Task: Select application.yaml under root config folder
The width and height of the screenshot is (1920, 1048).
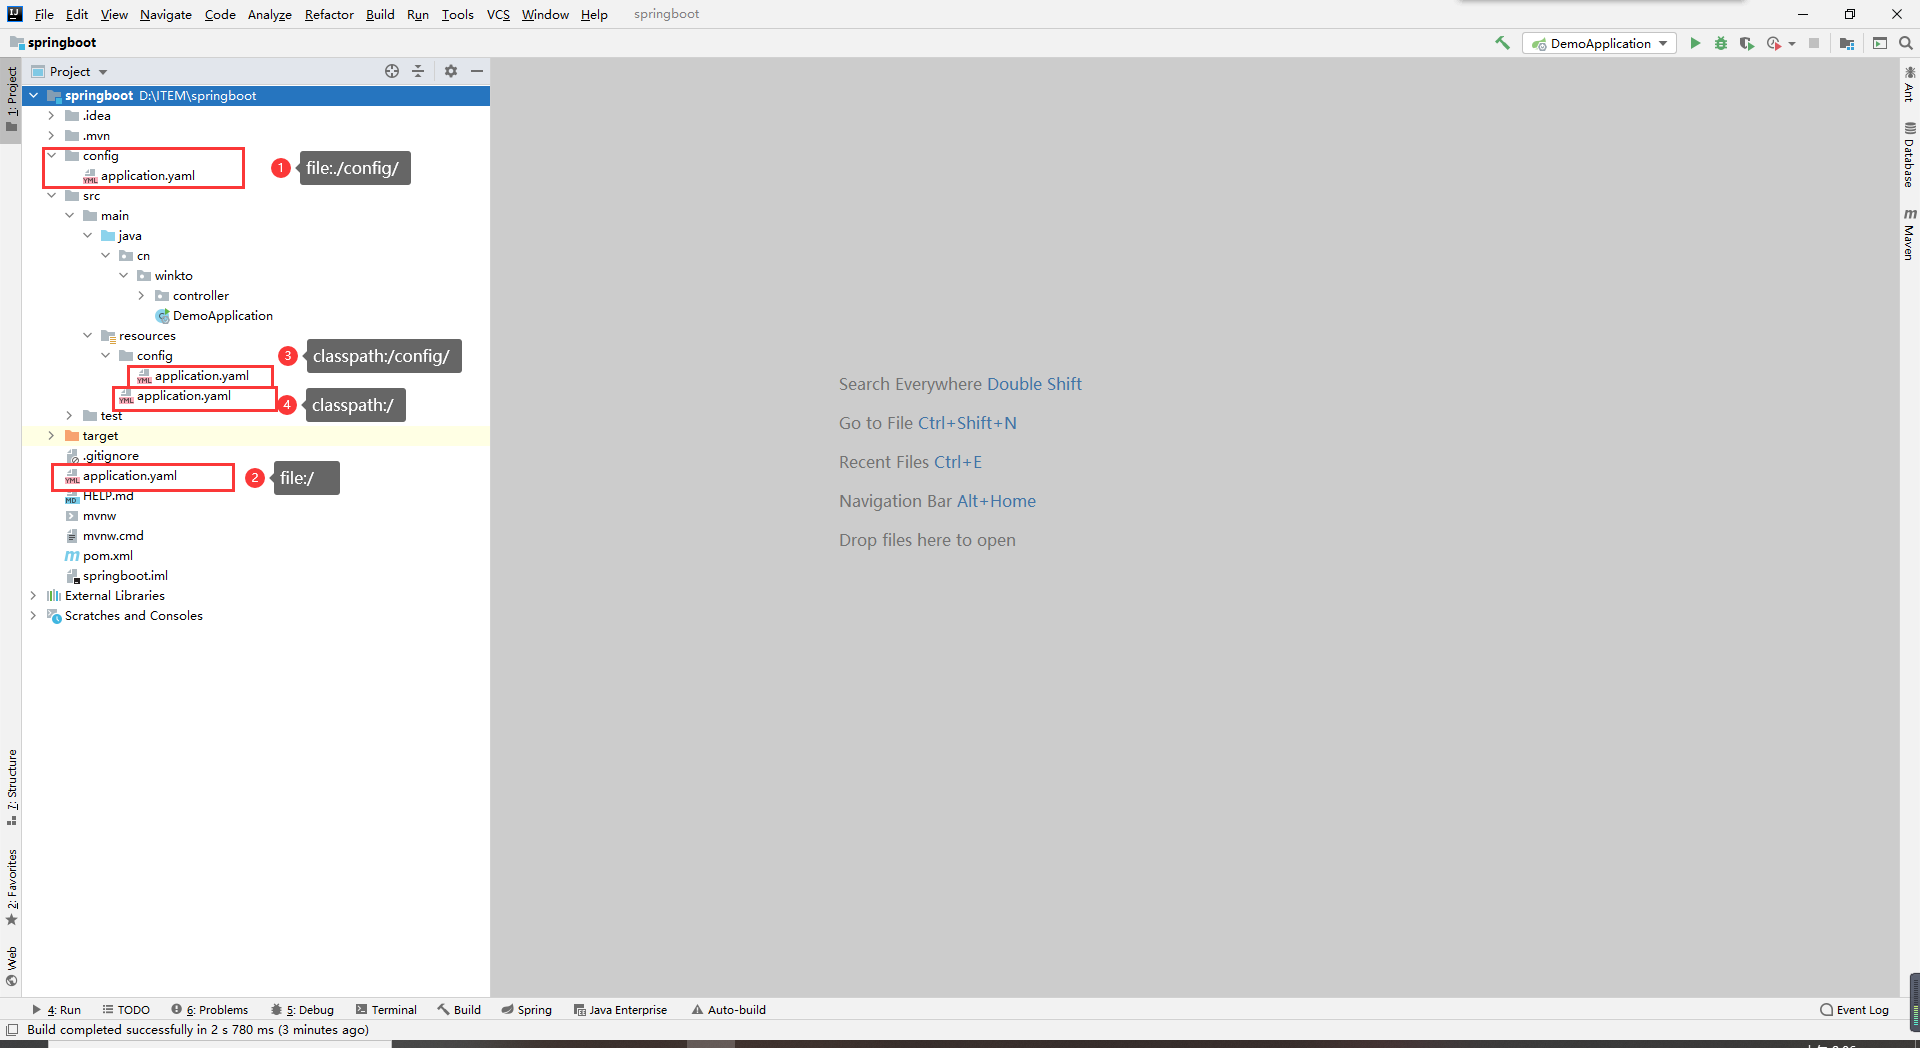Action: coord(147,176)
